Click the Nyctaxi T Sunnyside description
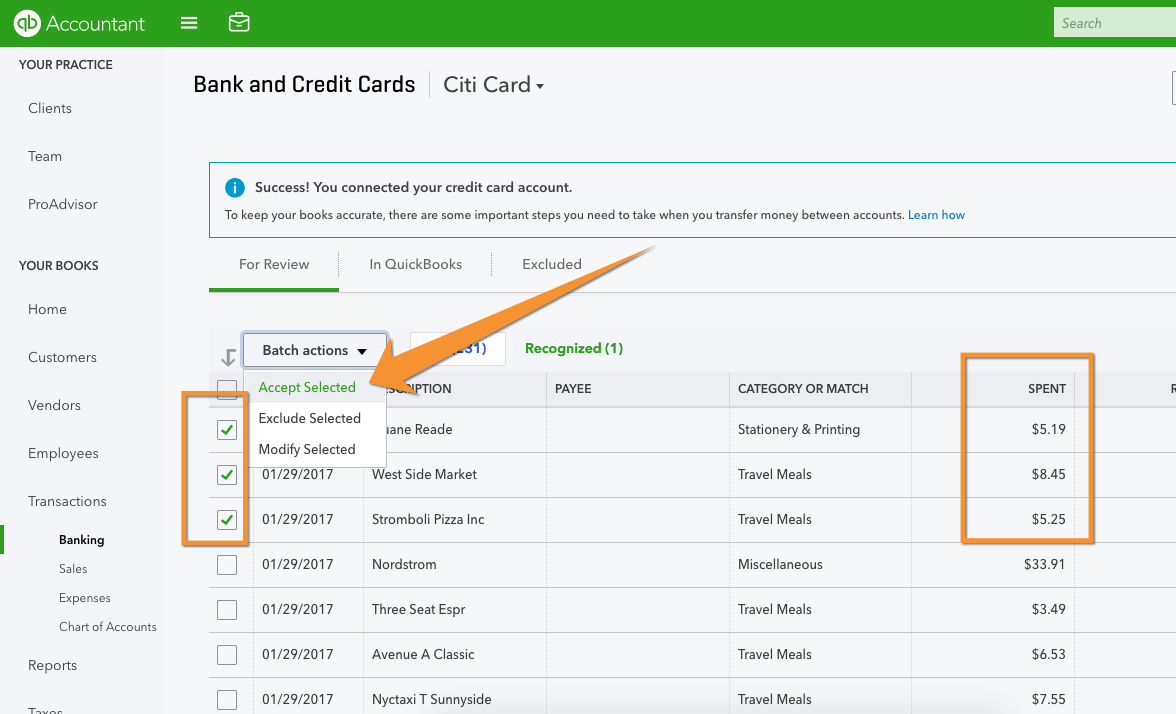The width and height of the screenshot is (1176, 714). point(432,699)
